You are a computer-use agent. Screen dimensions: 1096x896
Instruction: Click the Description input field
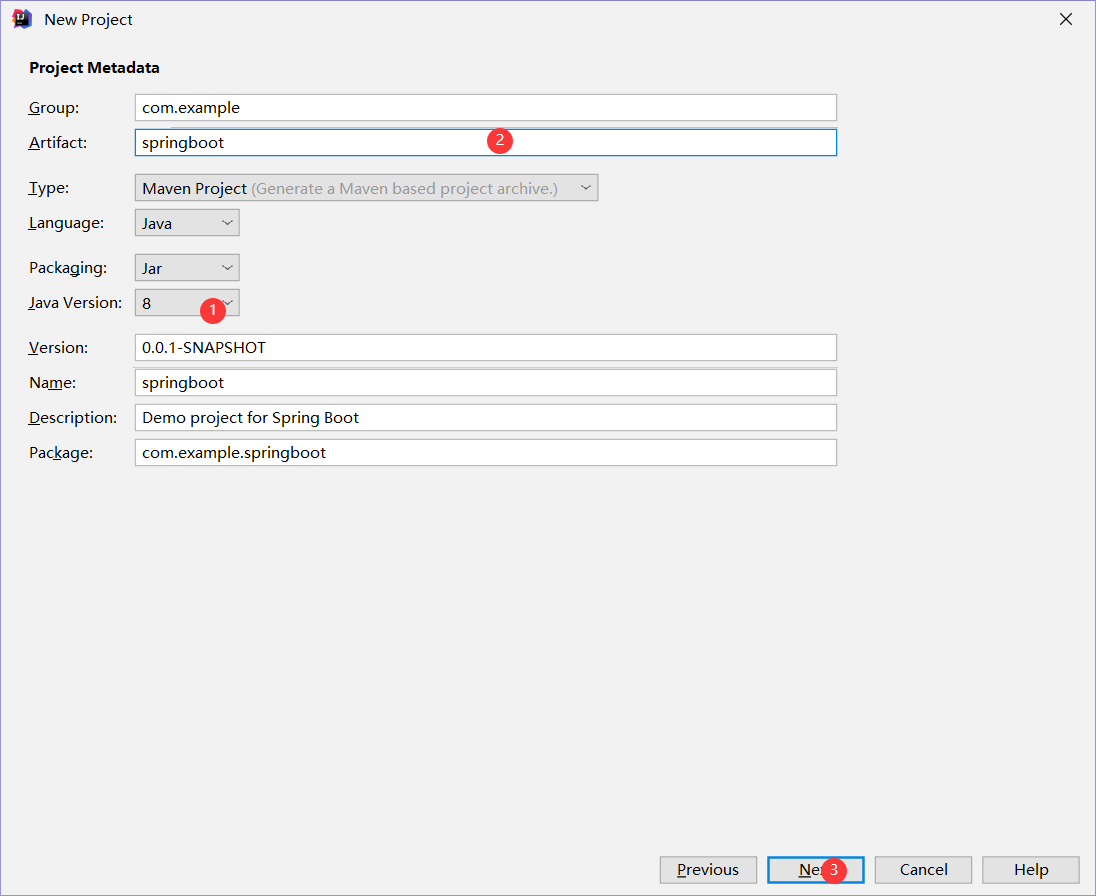point(486,417)
